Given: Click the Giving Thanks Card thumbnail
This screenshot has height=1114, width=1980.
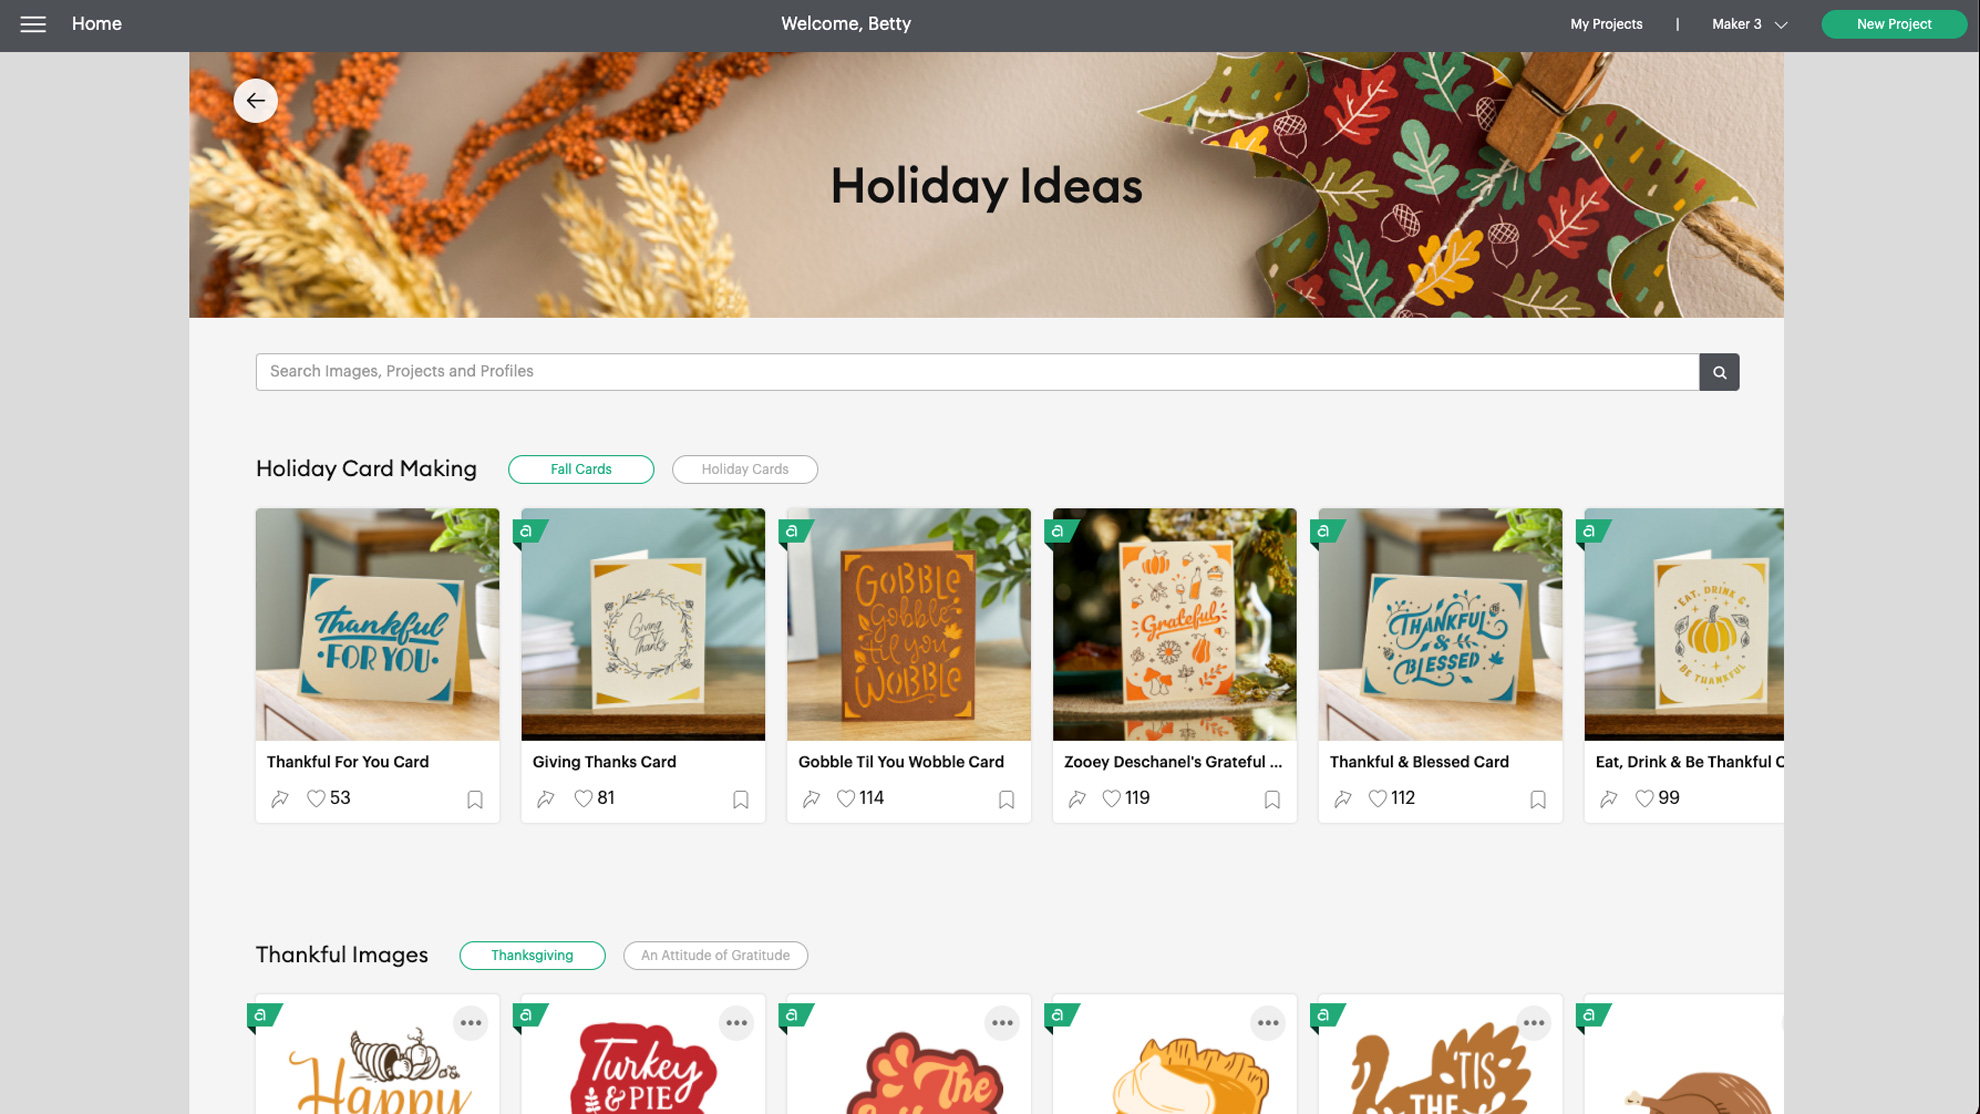Looking at the screenshot, I should 643,624.
